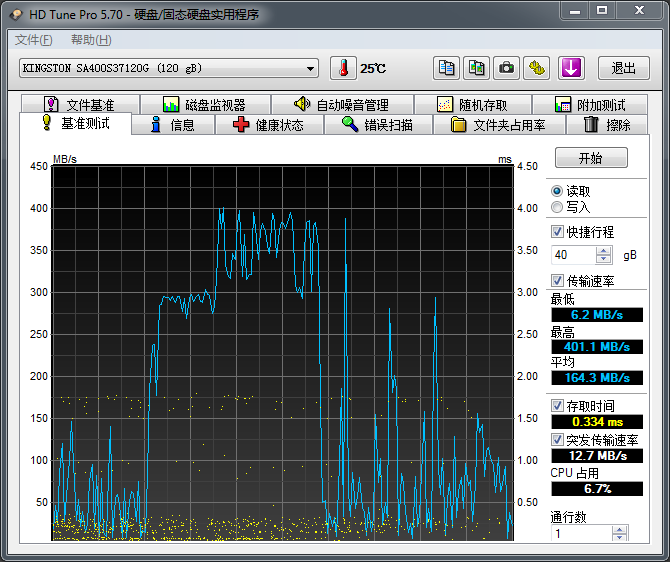Increase the short stroke gB spinner value

(603, 251)
